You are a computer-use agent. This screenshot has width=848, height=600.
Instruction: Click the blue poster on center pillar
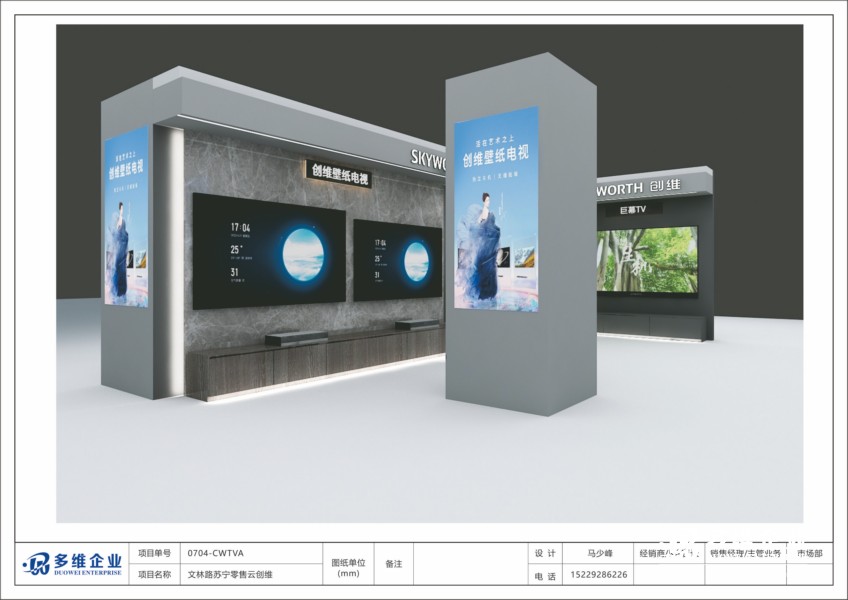tap(496, 209)
